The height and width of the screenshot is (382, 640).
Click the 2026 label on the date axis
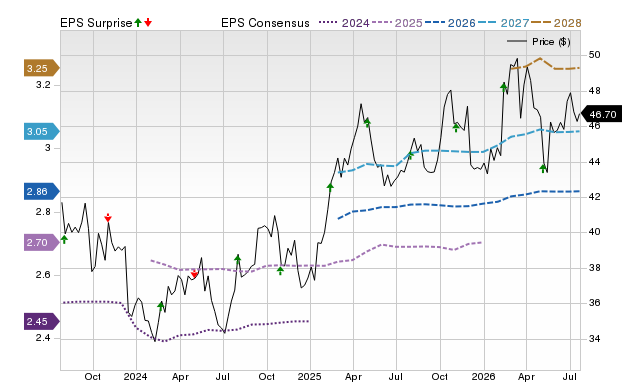(x=484, y=376)
